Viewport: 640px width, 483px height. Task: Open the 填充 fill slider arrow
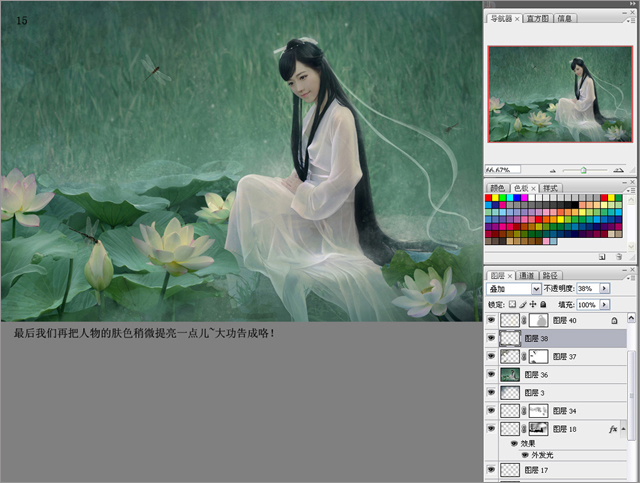[604, 305]
